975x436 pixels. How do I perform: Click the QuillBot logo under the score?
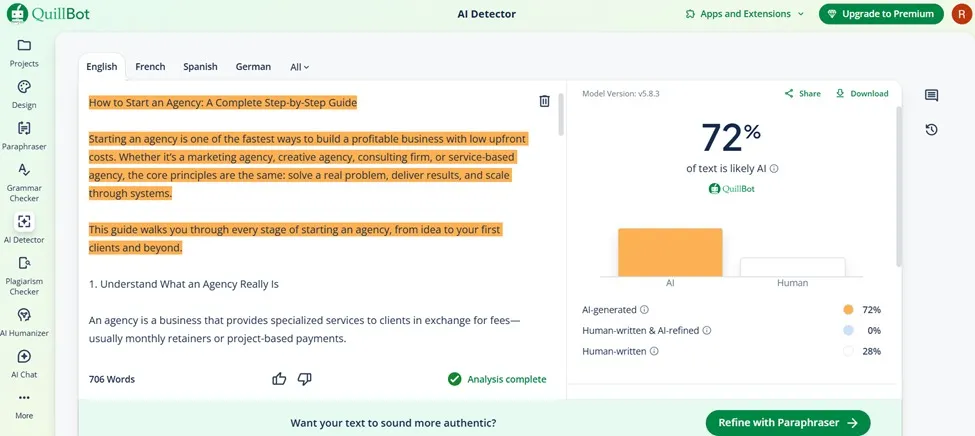pos(732,188)
